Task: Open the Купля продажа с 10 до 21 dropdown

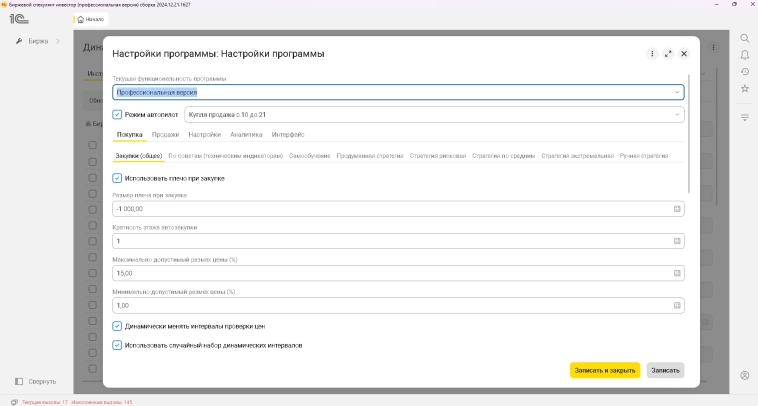Action: 677,115
